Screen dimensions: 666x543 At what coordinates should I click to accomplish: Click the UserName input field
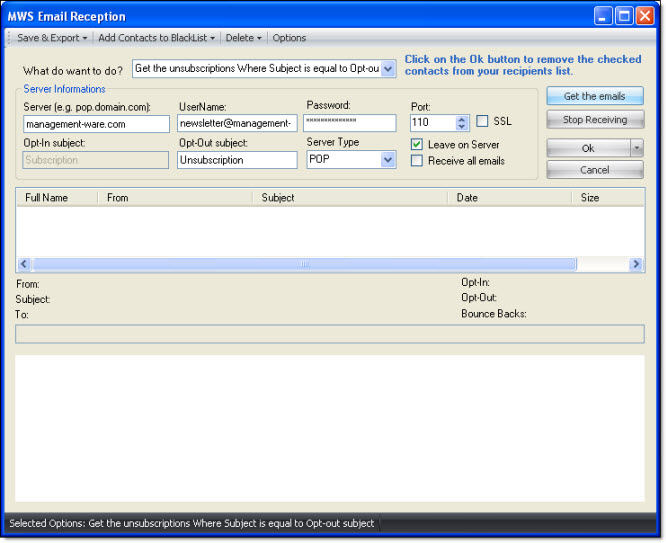click(x=237, y=123)
